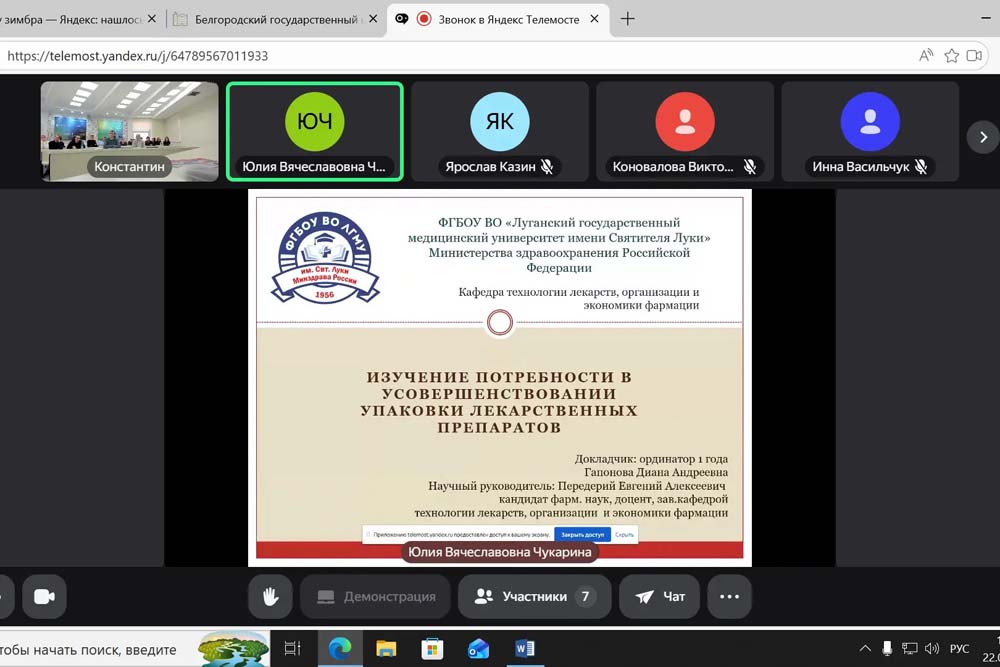
Task: Close the Белгородский государственный tab
Action: coord(373,19)
